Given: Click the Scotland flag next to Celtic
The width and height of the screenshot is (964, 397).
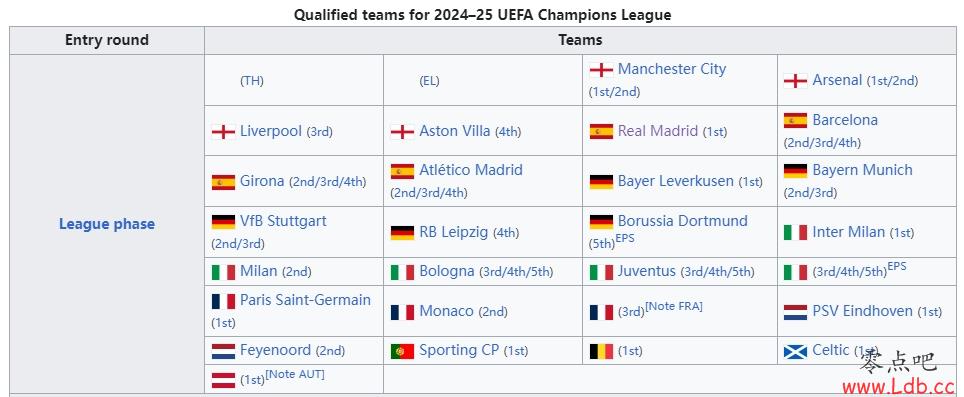Looking at the screenshot, I should 795,351.
